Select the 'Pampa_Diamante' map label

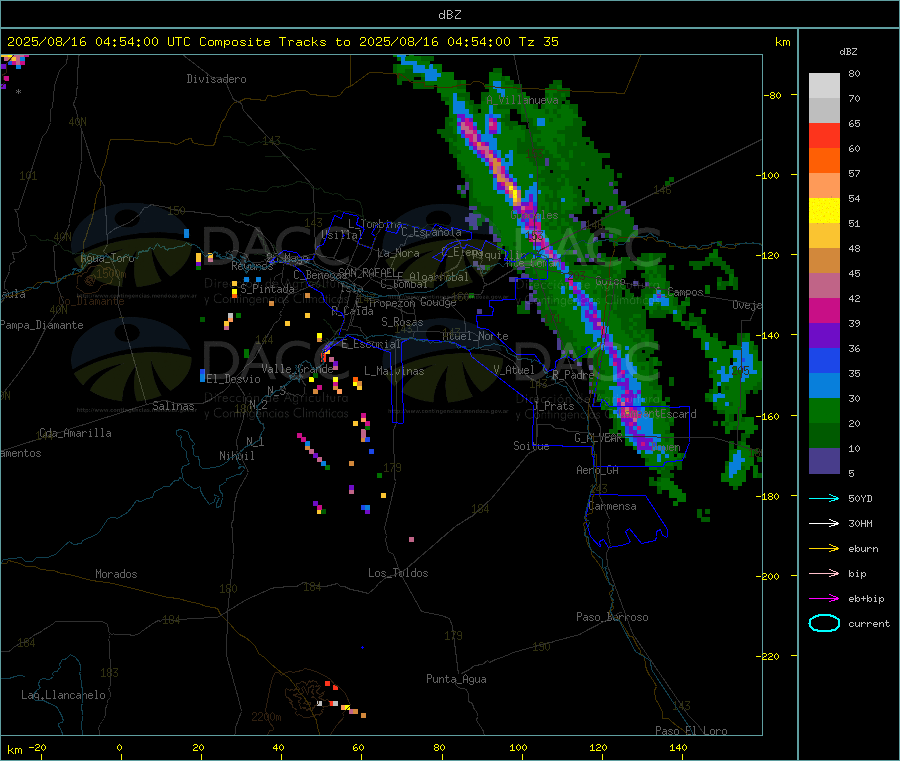41,325
